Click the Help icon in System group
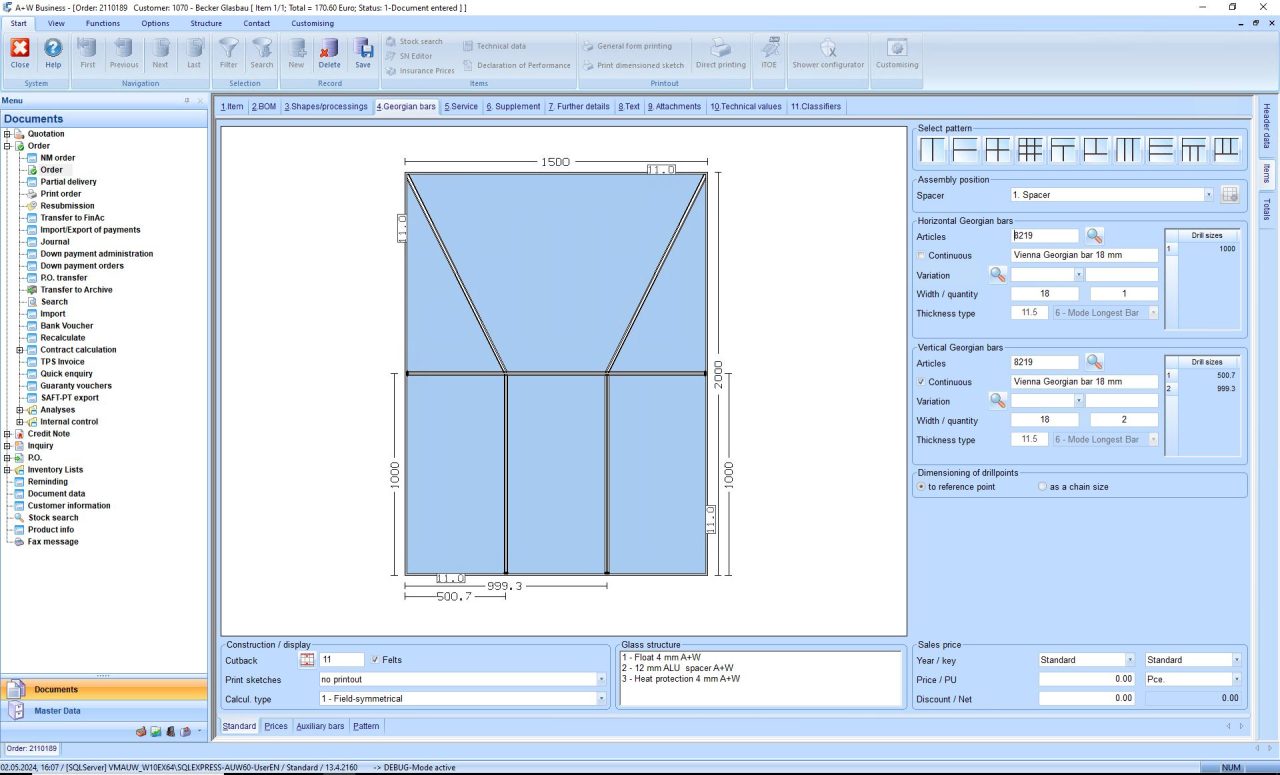The width and height of the screenshot is (1280, 775). pyautogui.click(x=53, y=51)
